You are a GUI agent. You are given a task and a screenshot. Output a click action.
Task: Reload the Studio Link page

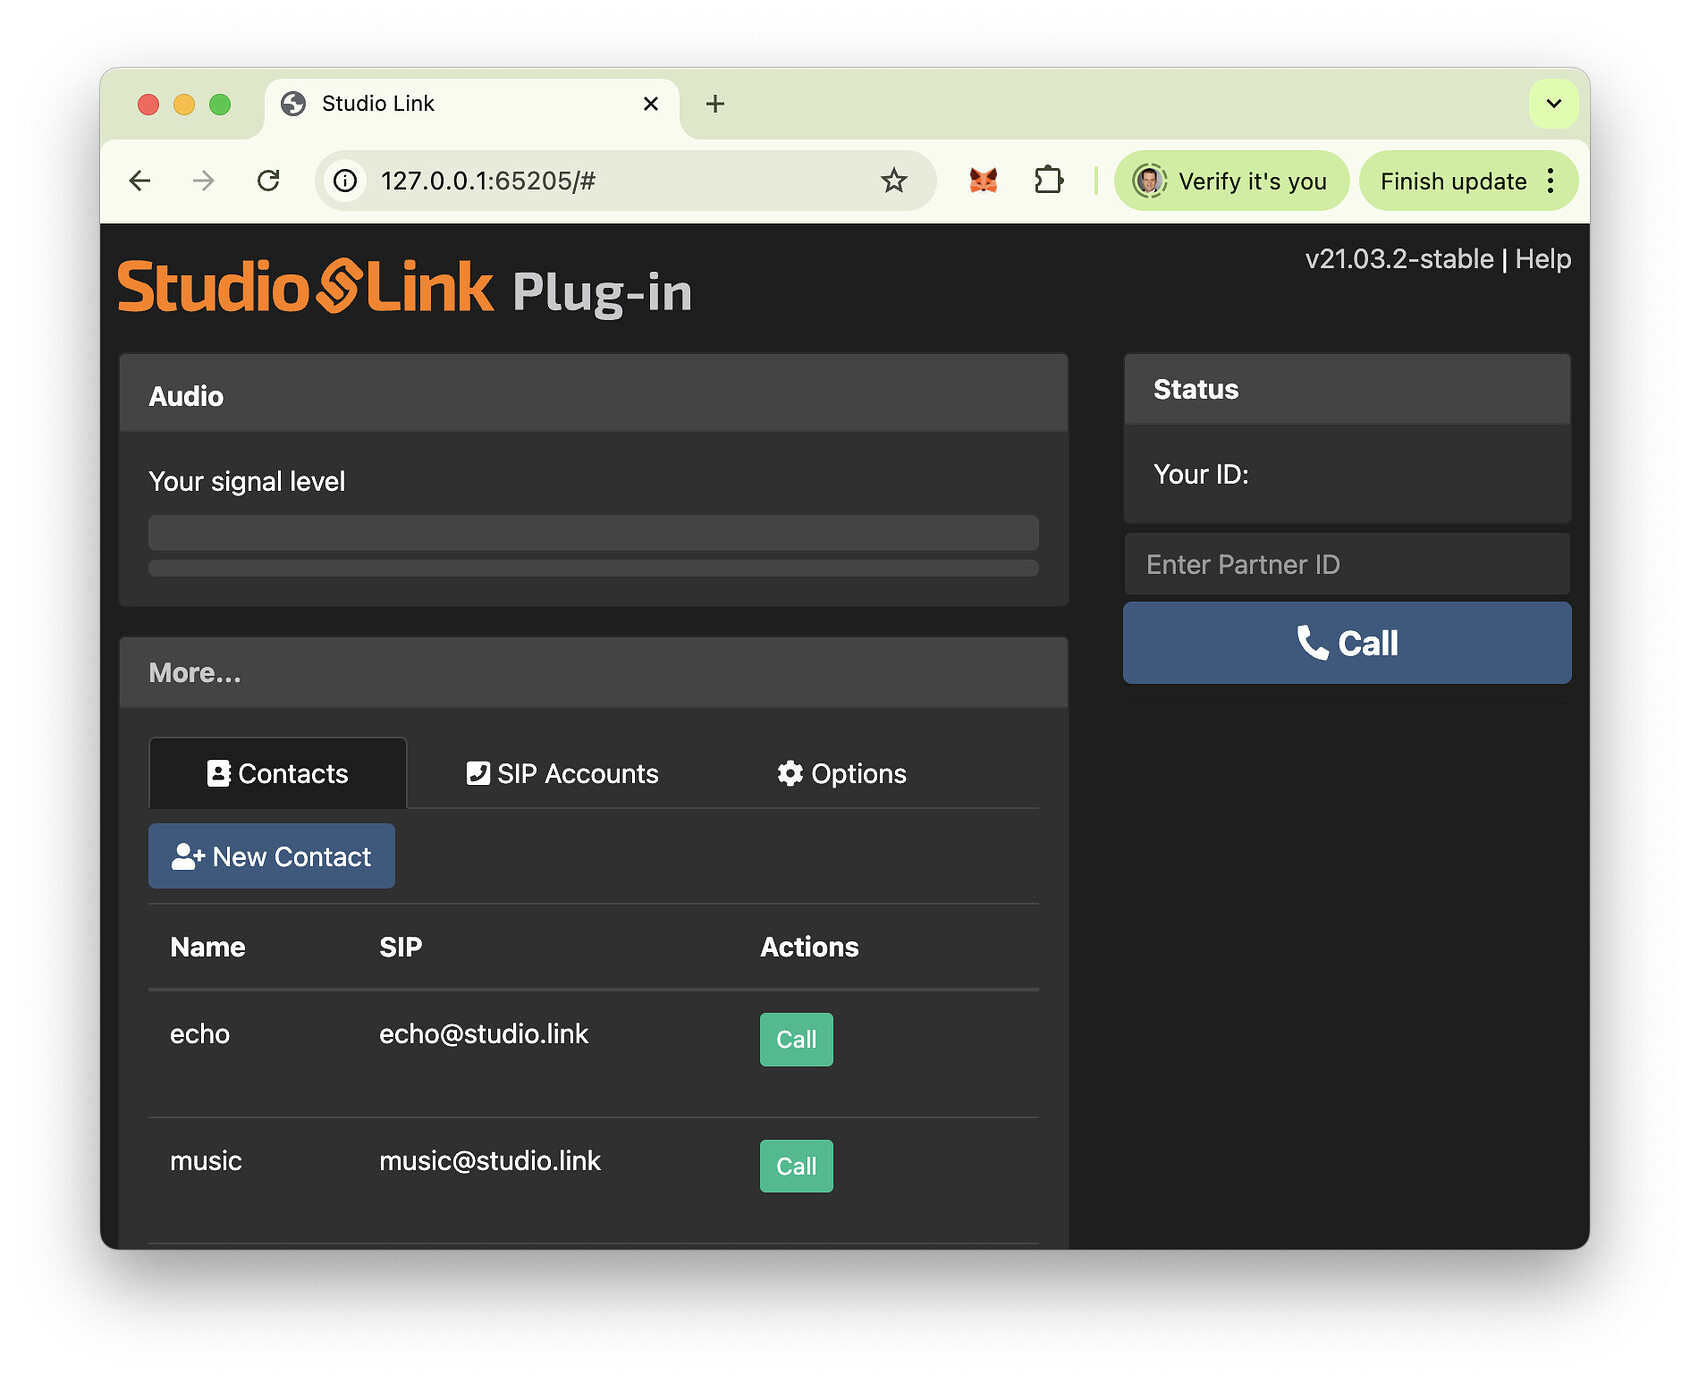pyautogui.click(x=268, y=181)
